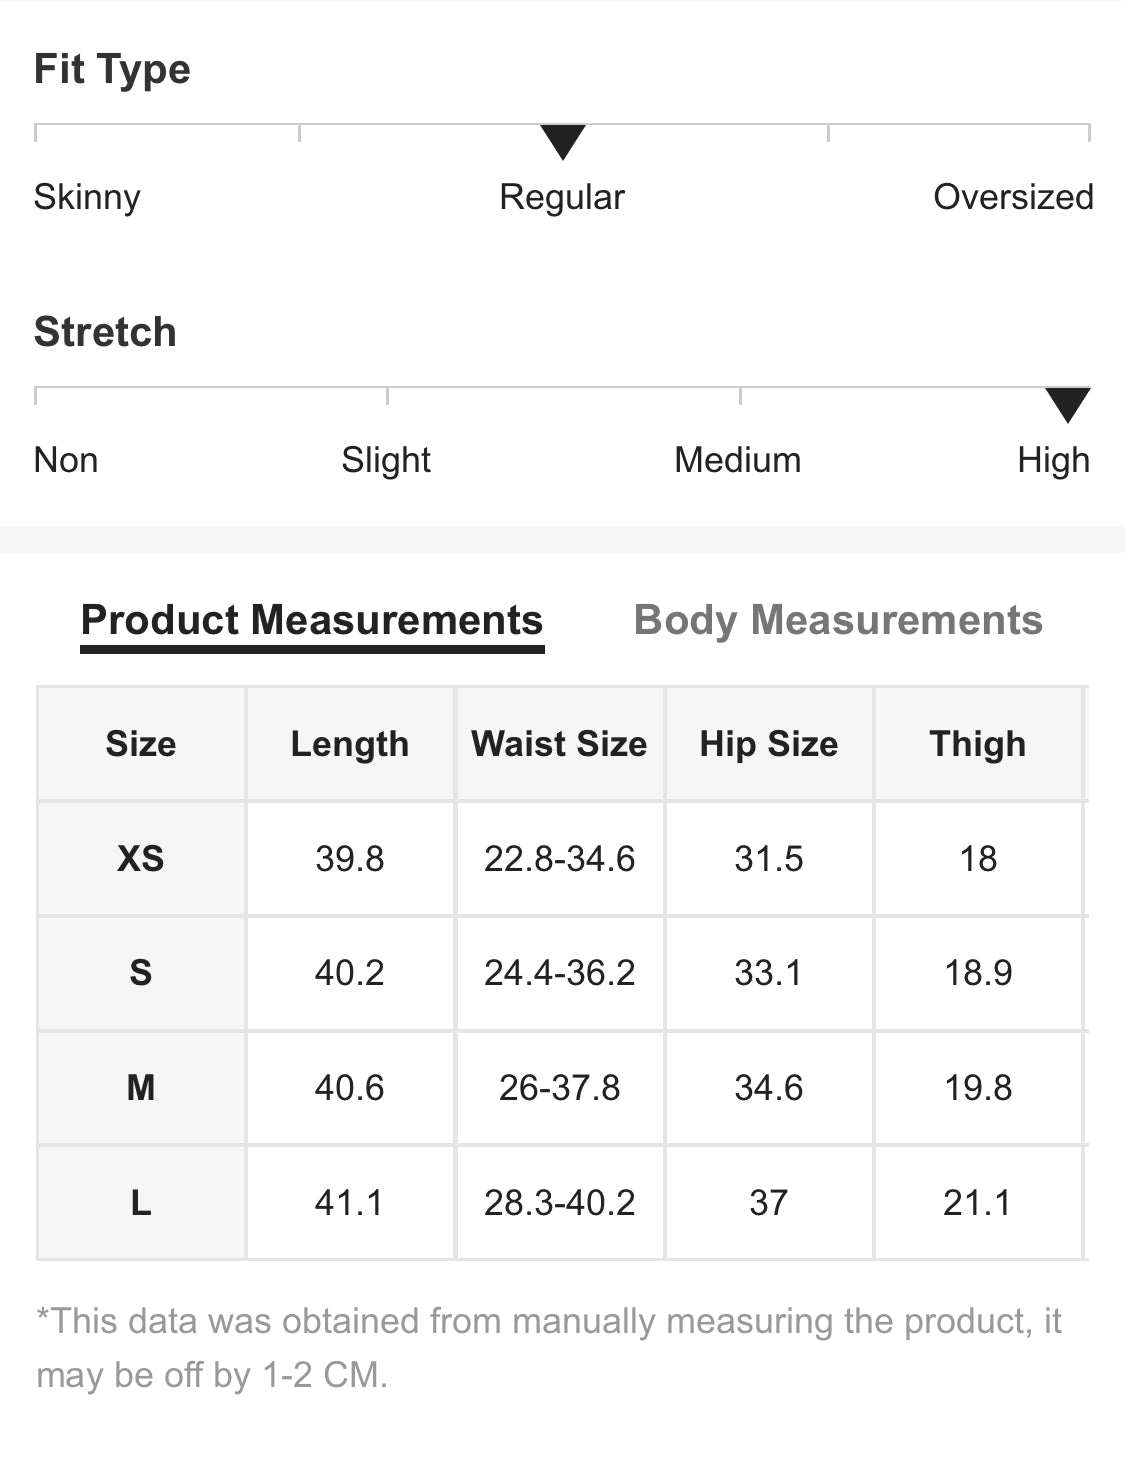Select the Regular fit label
Viewport: 1125px width, 1459px height.
(562, 197)
